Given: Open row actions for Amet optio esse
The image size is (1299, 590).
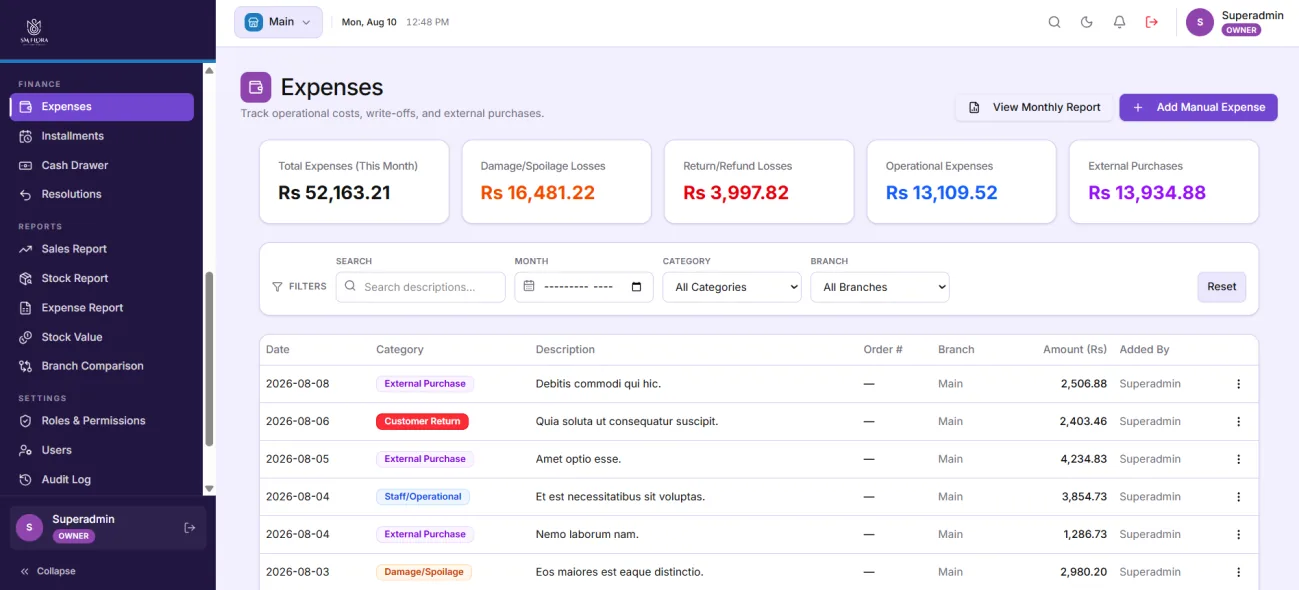Looking at the screenshot, I should point(1238,459).
